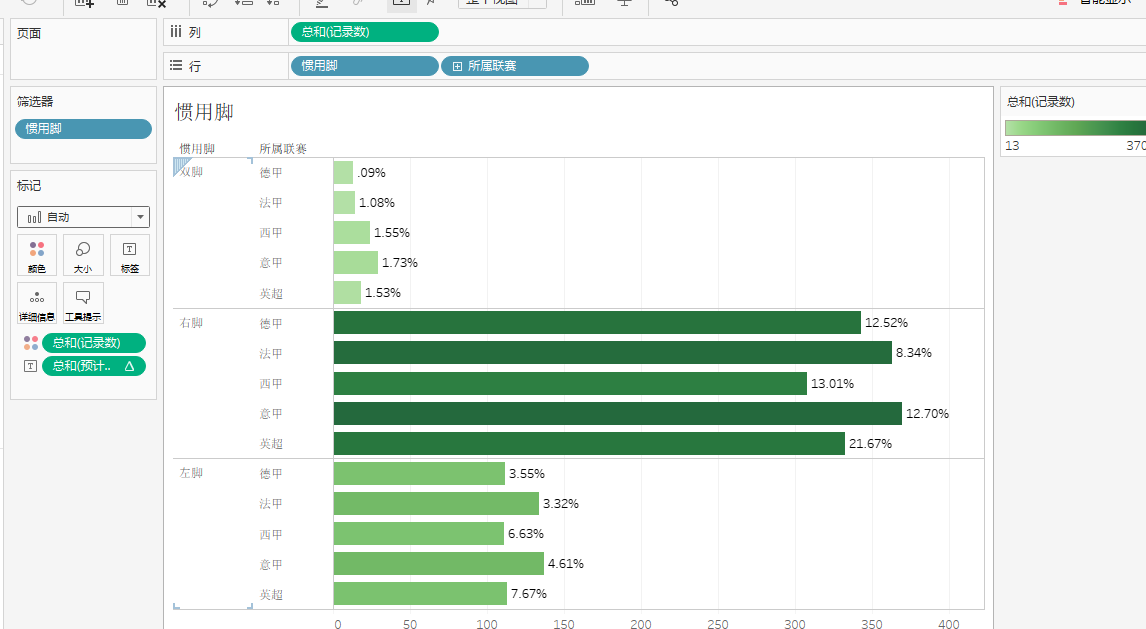This screenshot has width=1146, height=629.
Task: Select the 所属联赛 pill on Rows shelf
Action: pyautogui.click(x=515, y=66)
